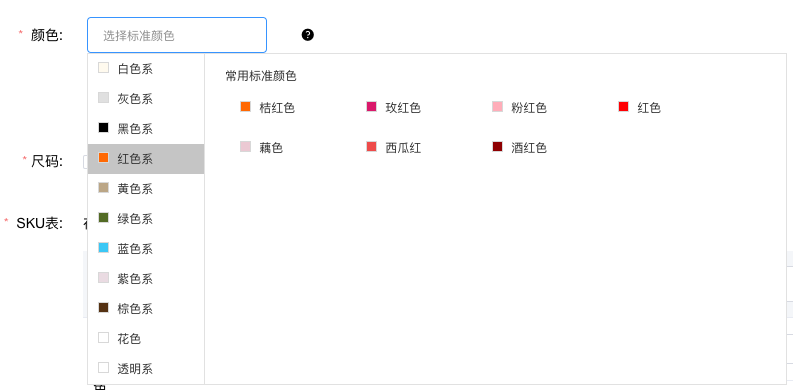Choose the 玫红色 standard color

(x=393, y=107)
